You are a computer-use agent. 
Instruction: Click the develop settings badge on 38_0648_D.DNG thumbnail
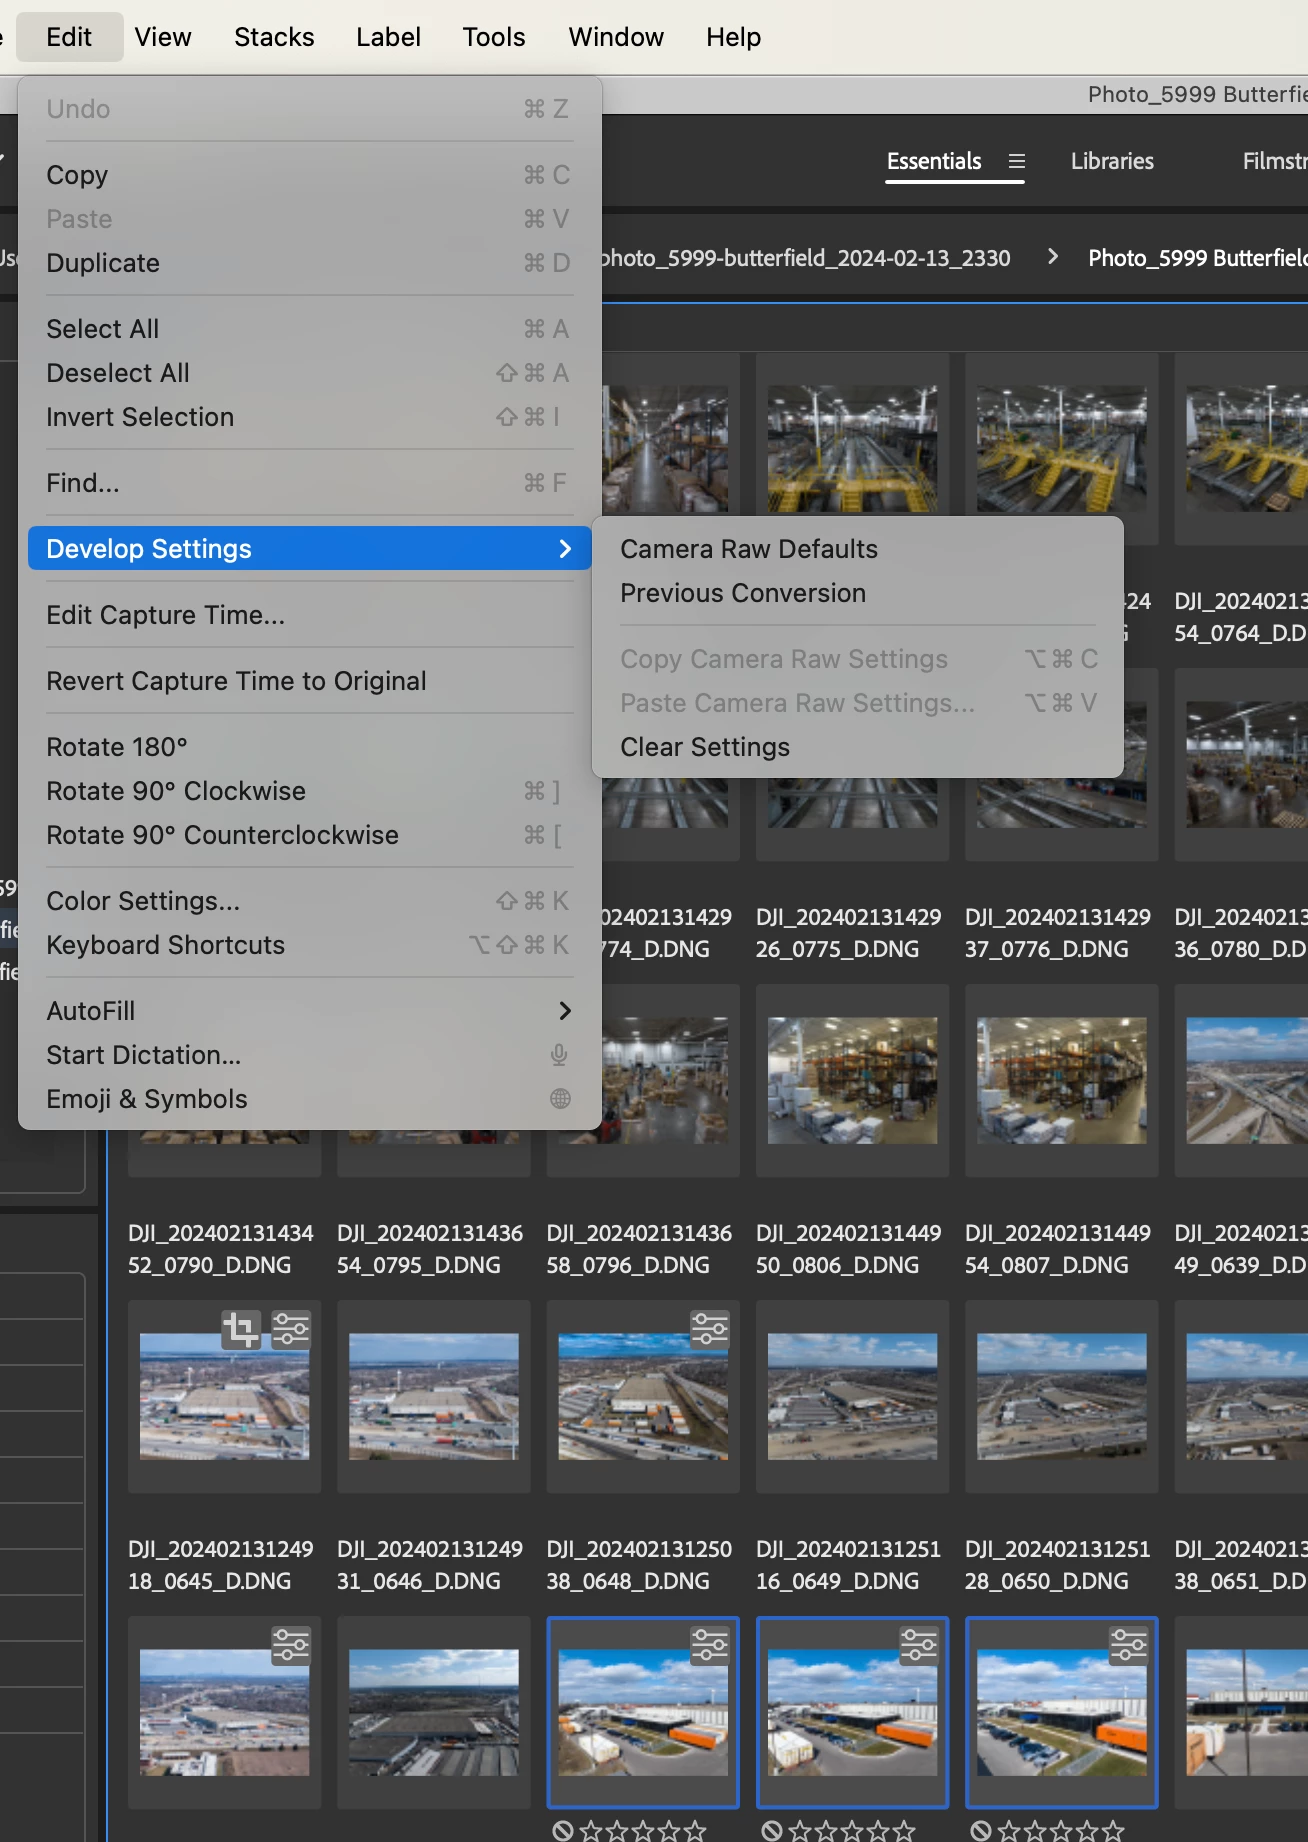tap(710, 1329)
